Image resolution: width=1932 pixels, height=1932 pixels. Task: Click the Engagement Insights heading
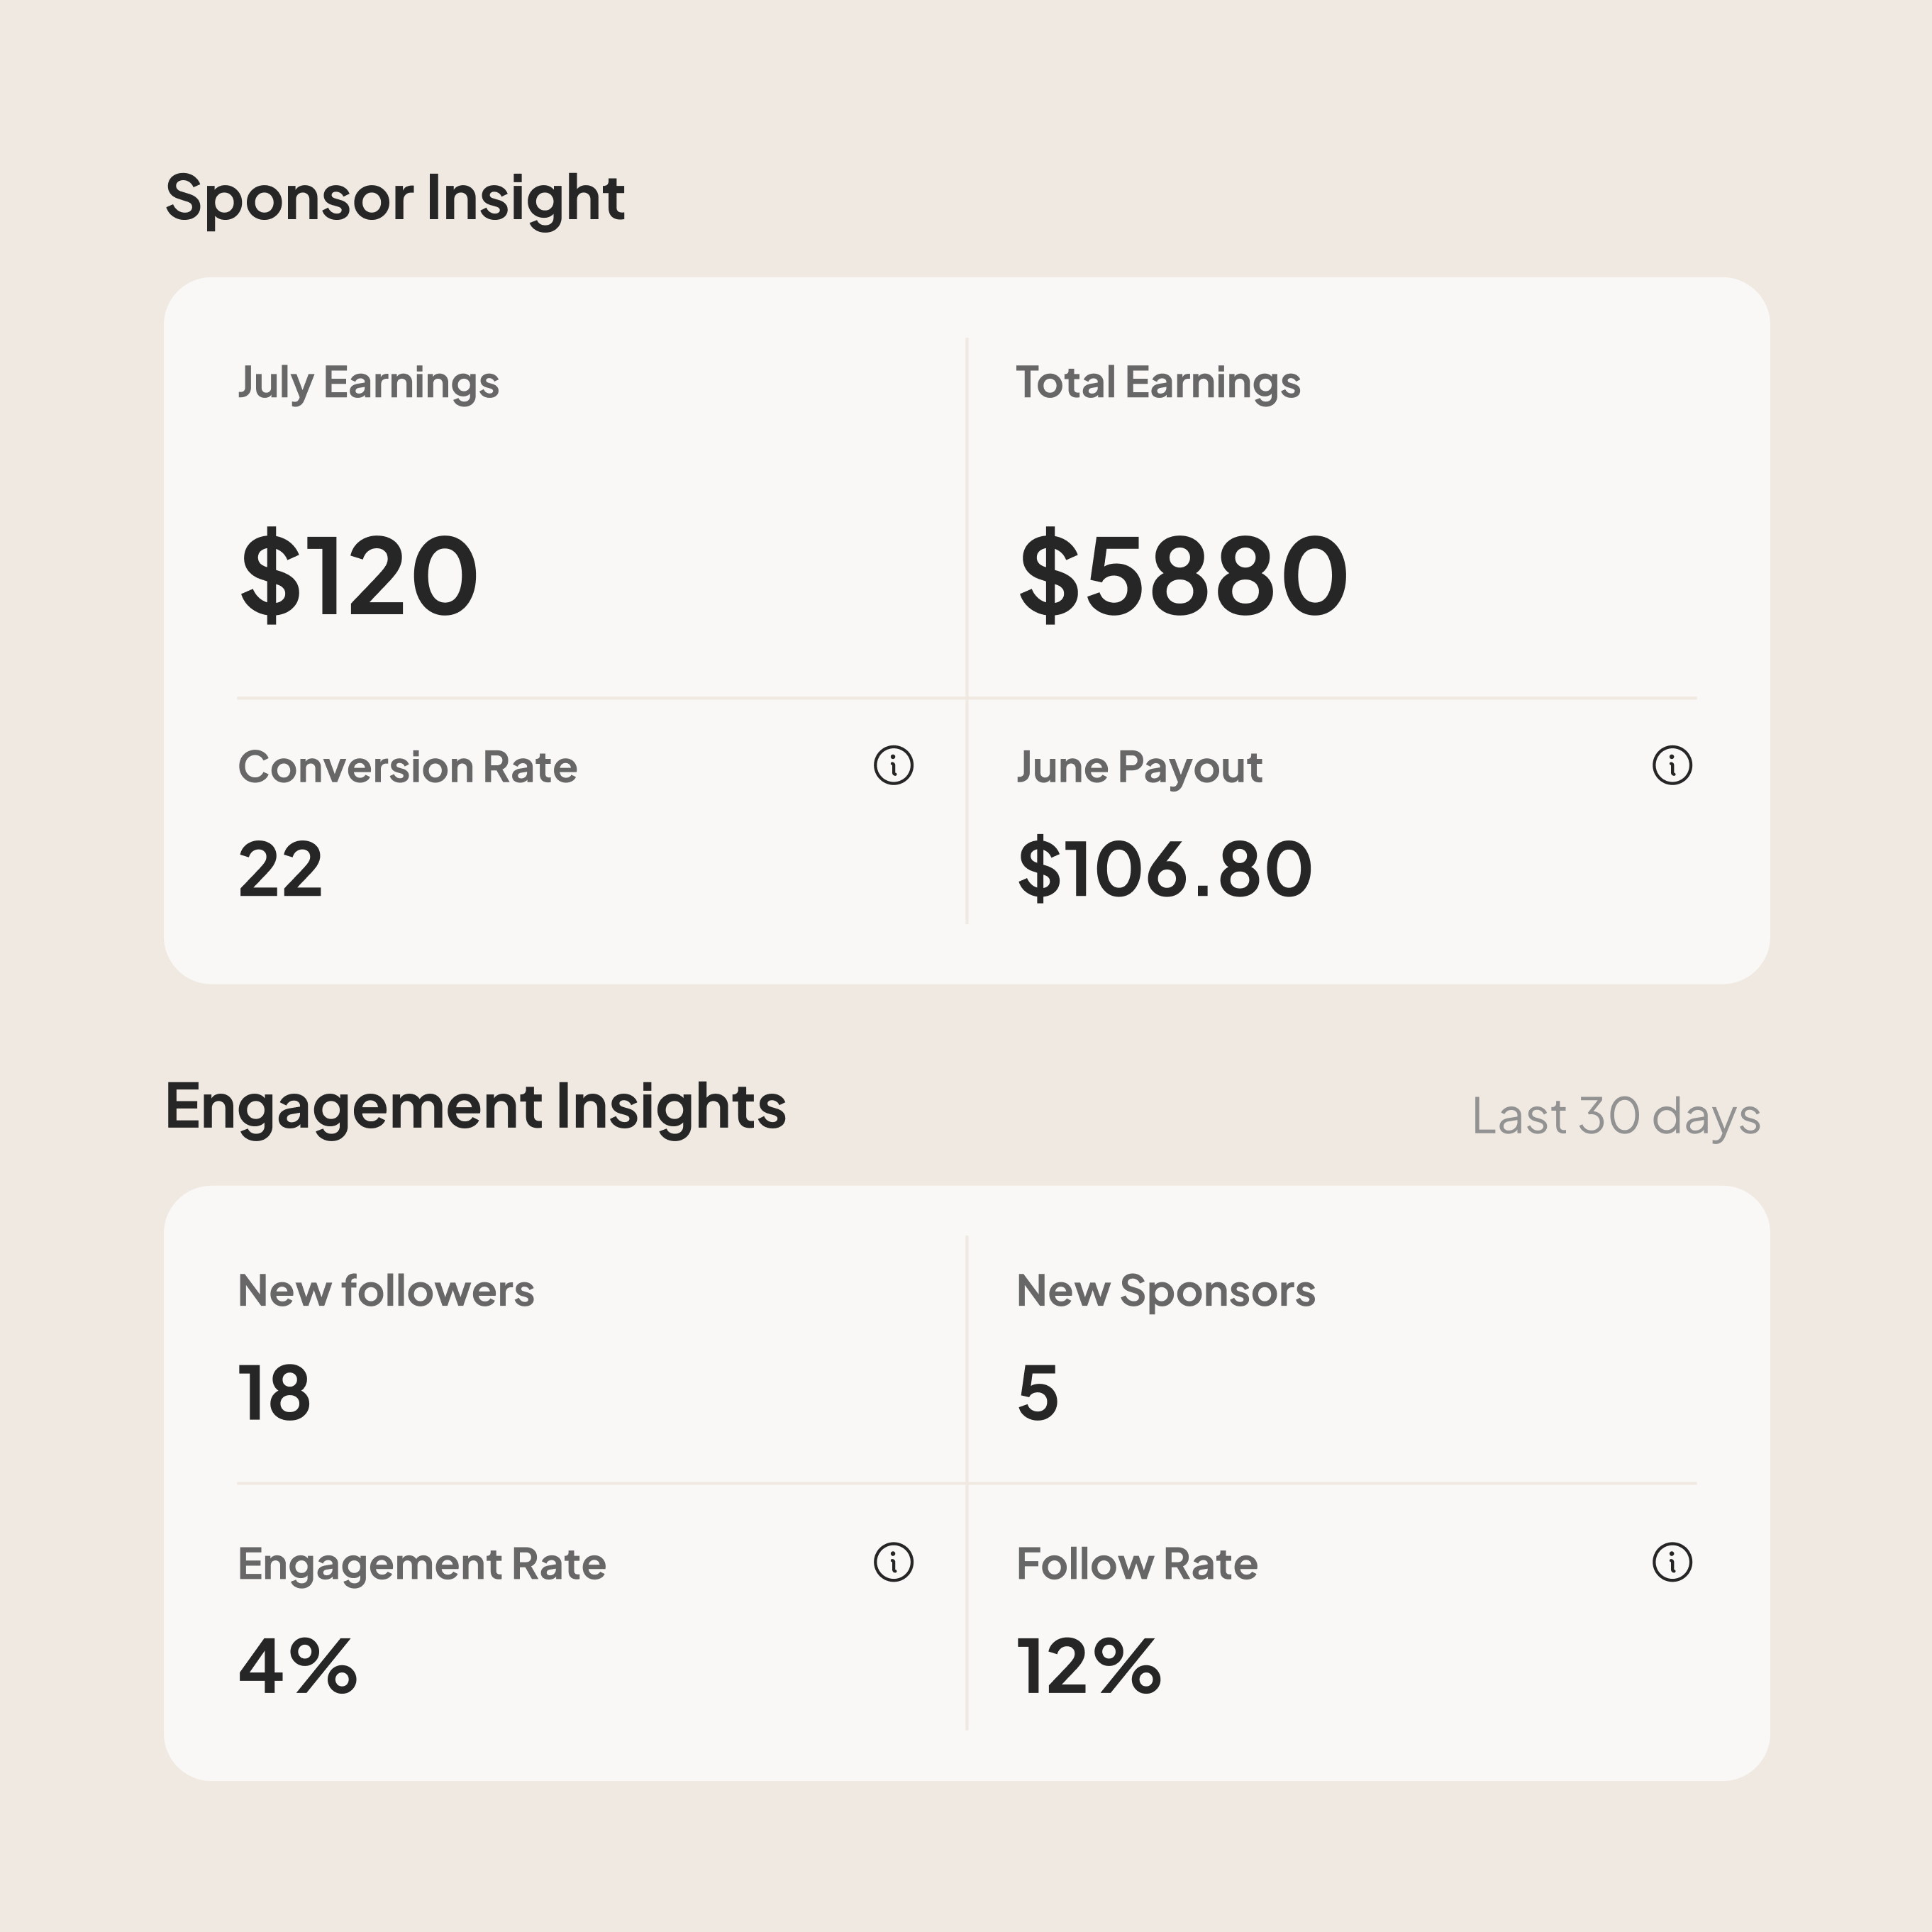pyautogui.click(x=476, y=1108)
